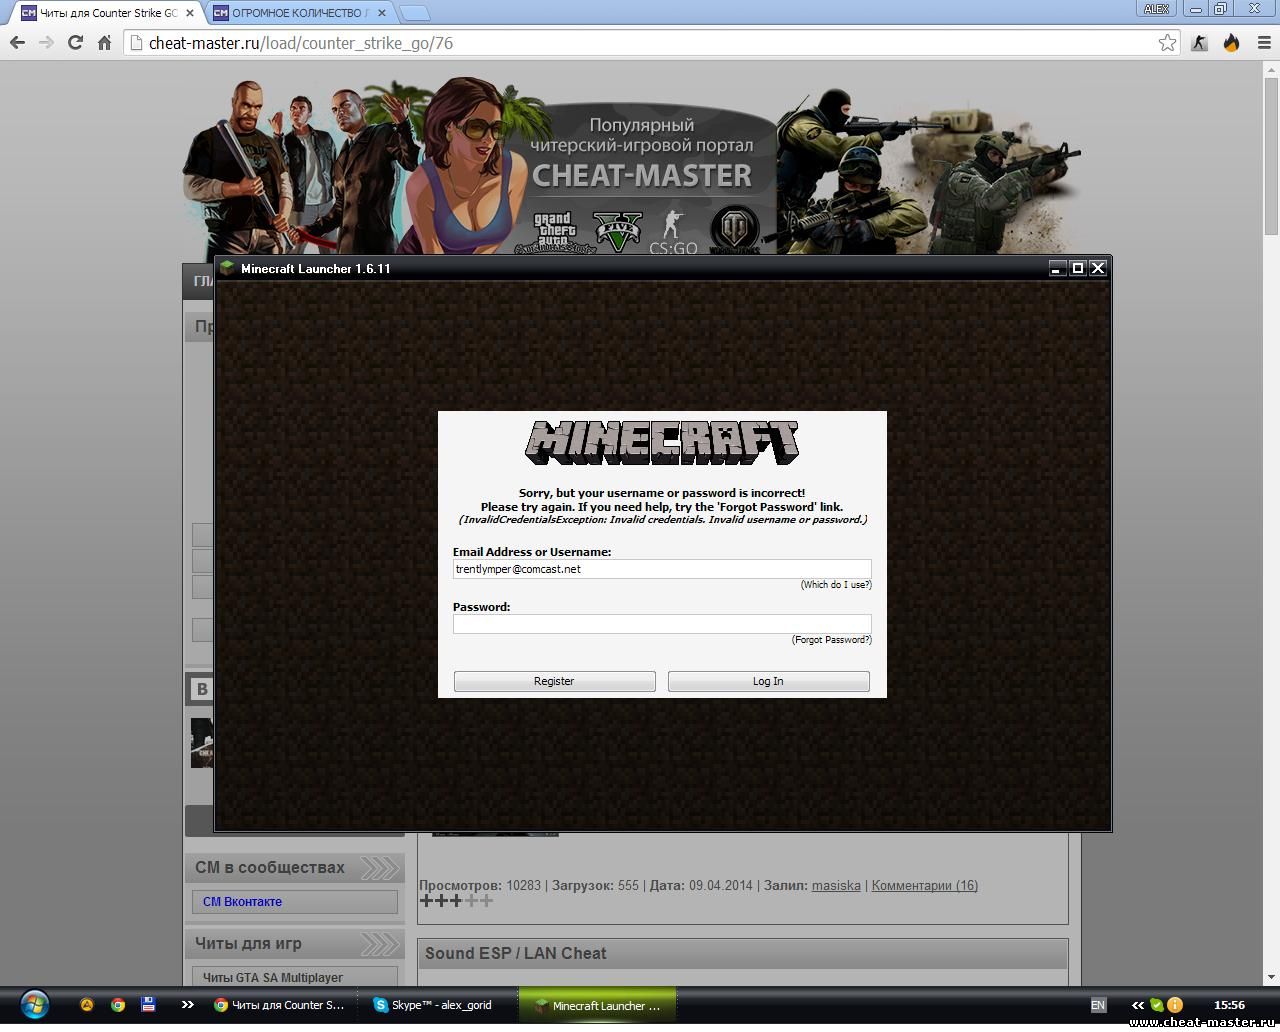Open the Комментарии (16) link
Image resolution: width=1280 pixels, height=1032 pixels.
(924, 885)
